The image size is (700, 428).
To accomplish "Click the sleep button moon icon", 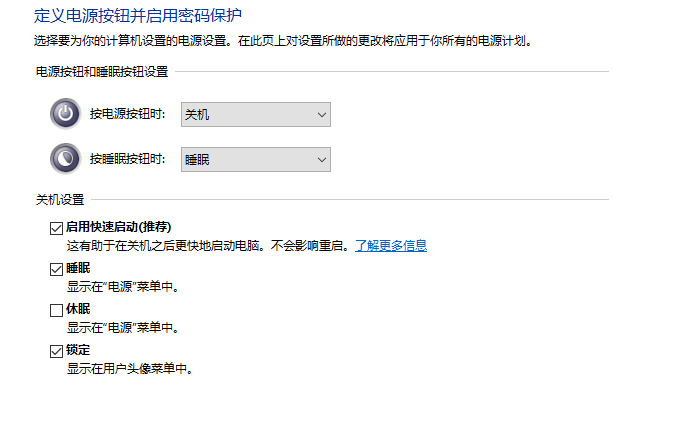I will pyautogui.click(x=65, y=158).
